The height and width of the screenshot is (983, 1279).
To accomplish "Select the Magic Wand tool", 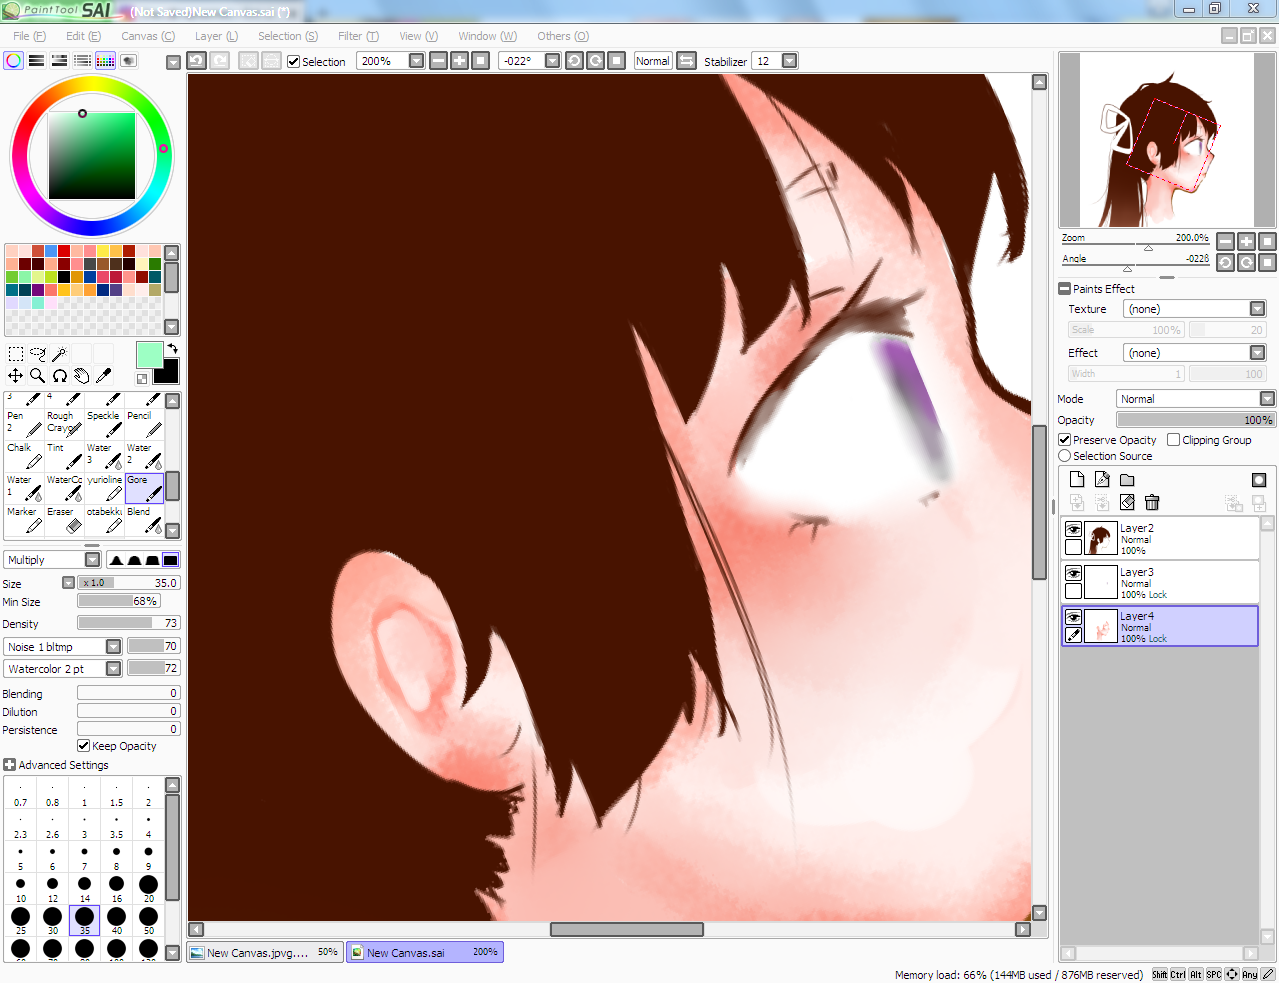I will 59,354.
